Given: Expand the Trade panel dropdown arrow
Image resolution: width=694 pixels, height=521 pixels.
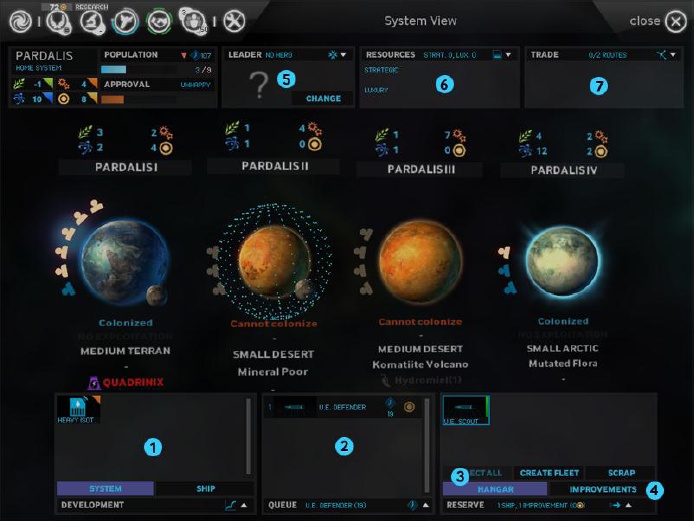Looking at the screenshot, I should tap(673, 55).
